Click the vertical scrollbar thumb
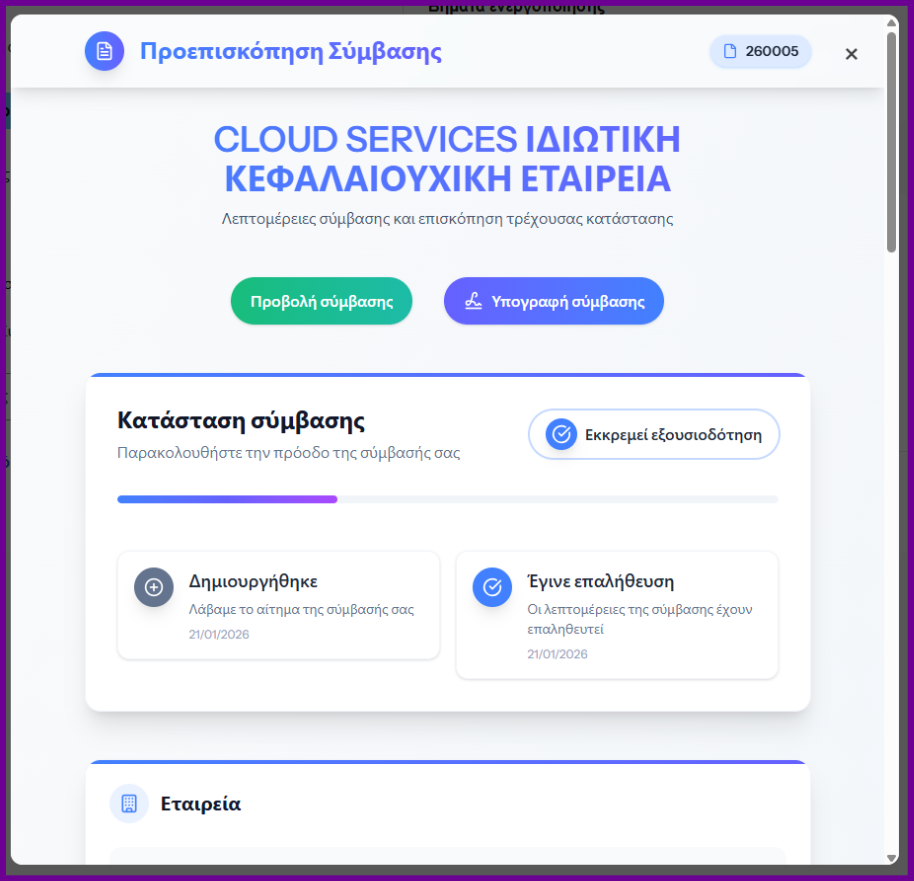Viewport: 914px width, 881px height. [x=892, y=140]
